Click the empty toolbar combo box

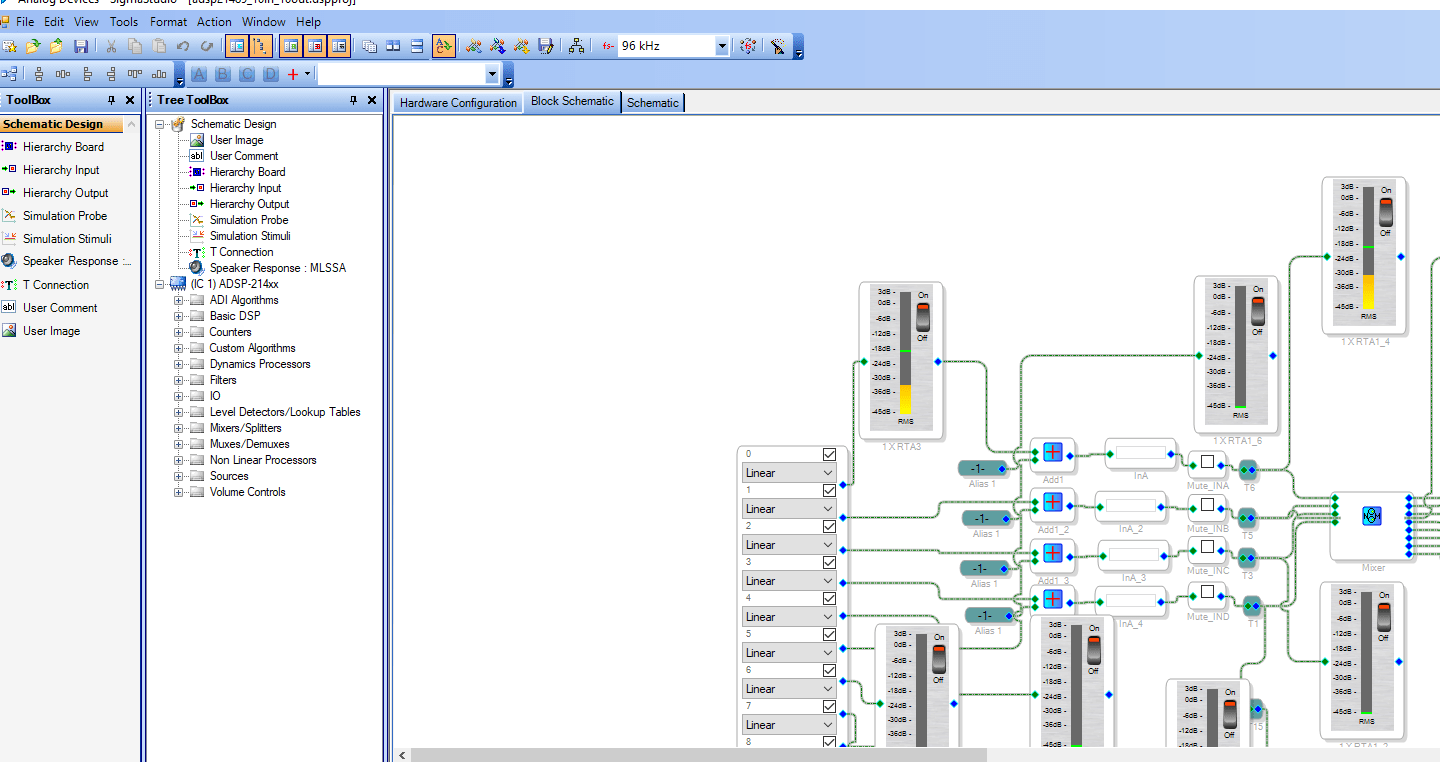pos(410,74)
